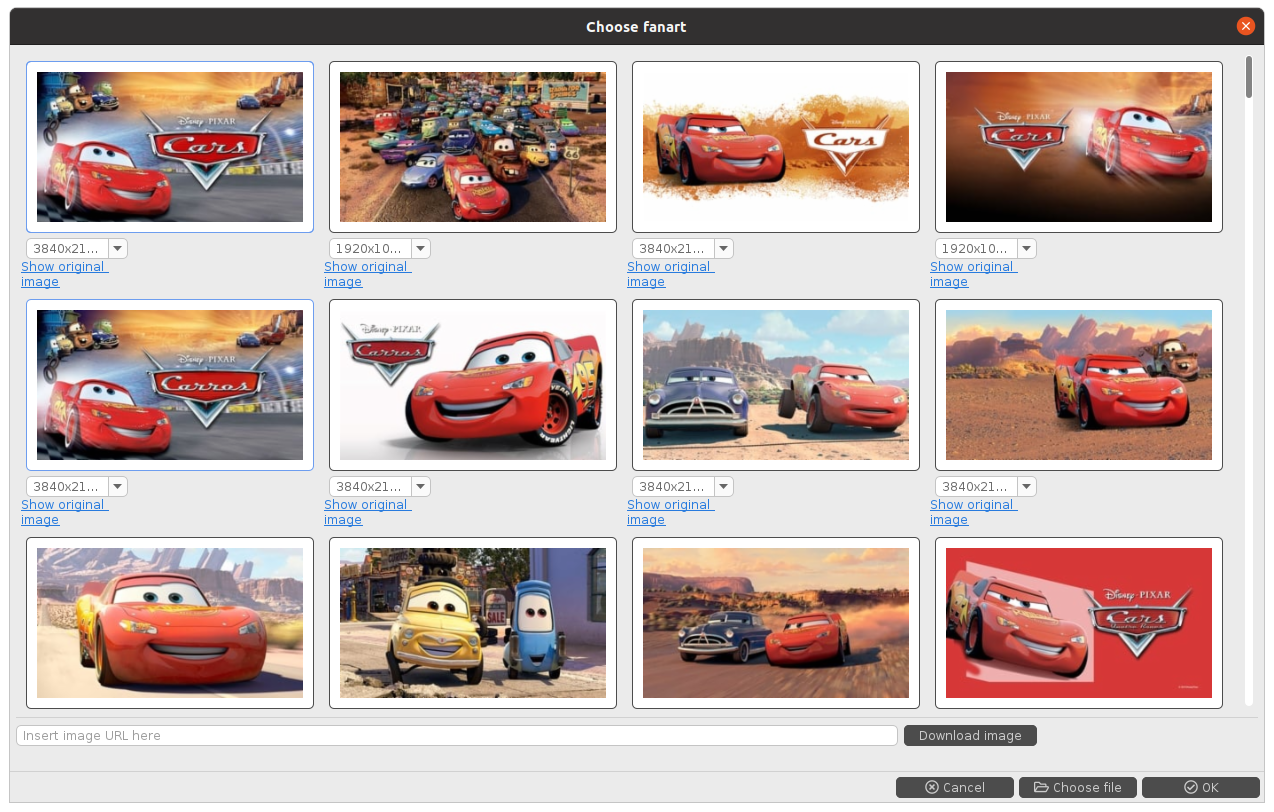Click the Download image button
1274x812 pixels.
[970, 736]
